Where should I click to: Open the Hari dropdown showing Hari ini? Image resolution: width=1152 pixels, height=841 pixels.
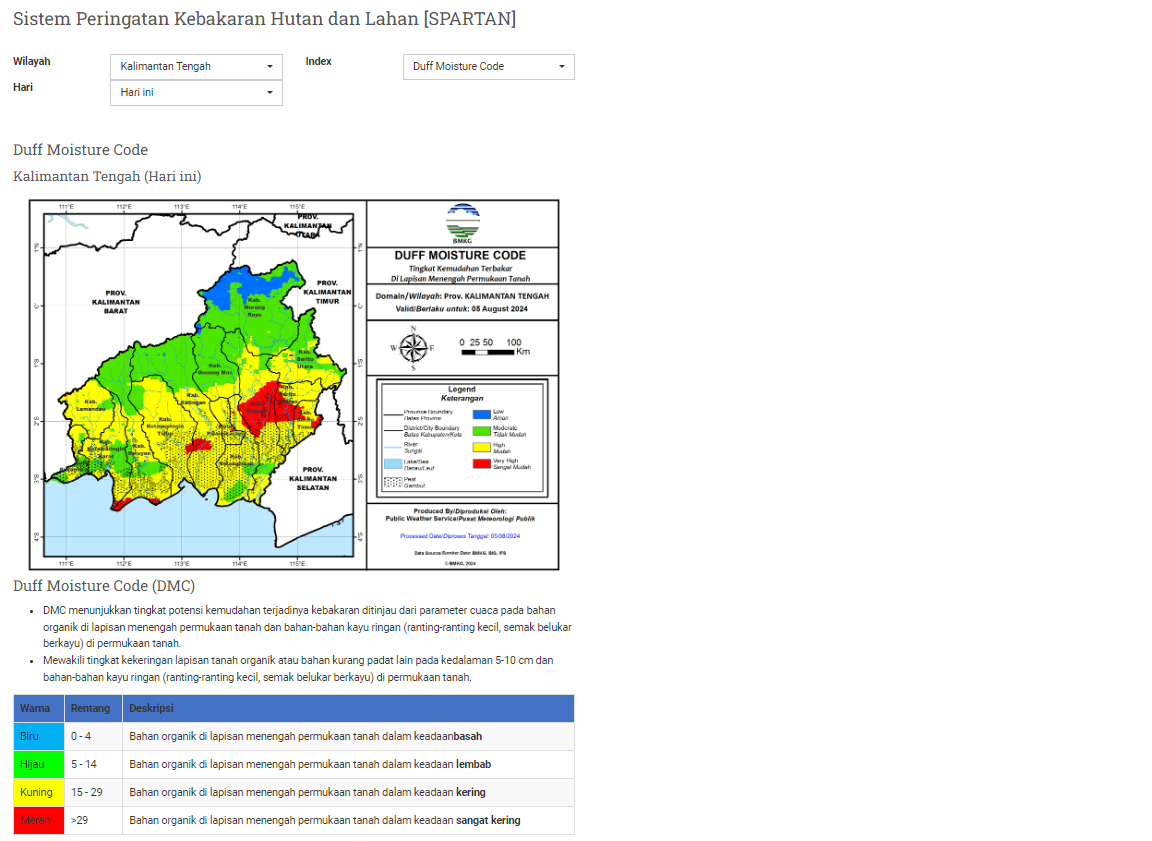click(x=196, y=93)
